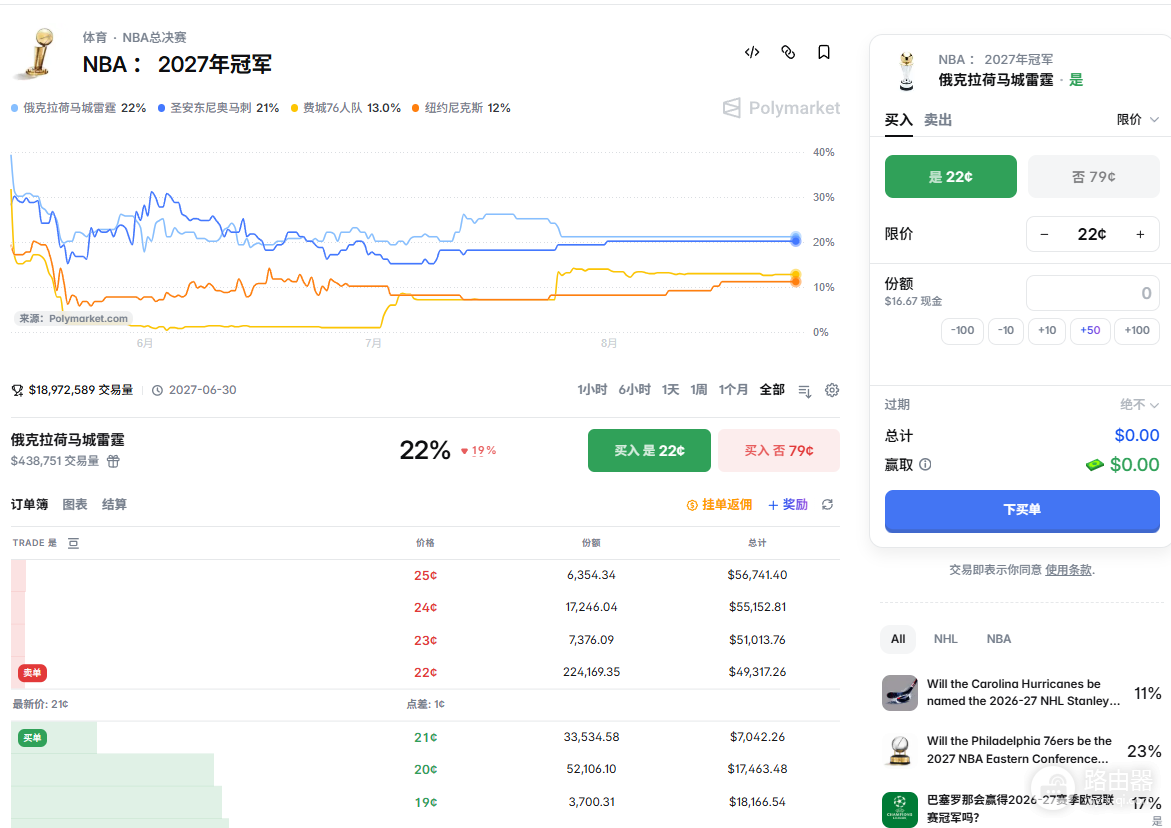Set chart range to 6小时
The height and width of the screenshot is (828, 1171).
click(634, 390)
